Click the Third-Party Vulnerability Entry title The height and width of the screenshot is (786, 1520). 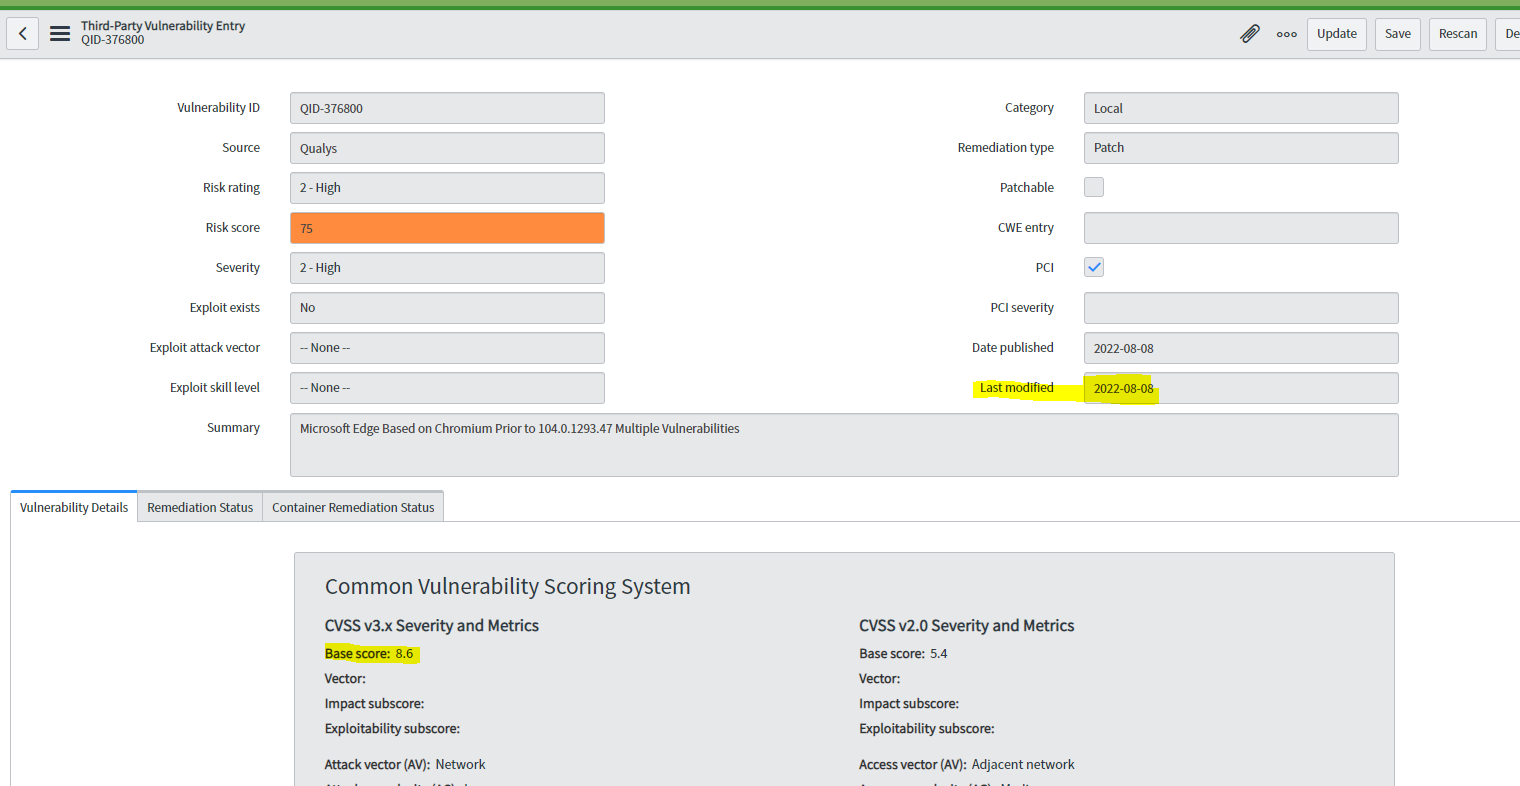click(x=163, y=26)
